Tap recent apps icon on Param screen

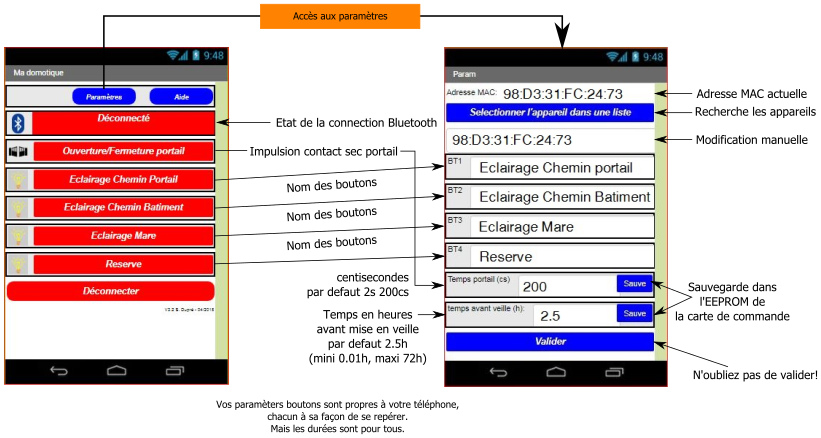point(614,372)
